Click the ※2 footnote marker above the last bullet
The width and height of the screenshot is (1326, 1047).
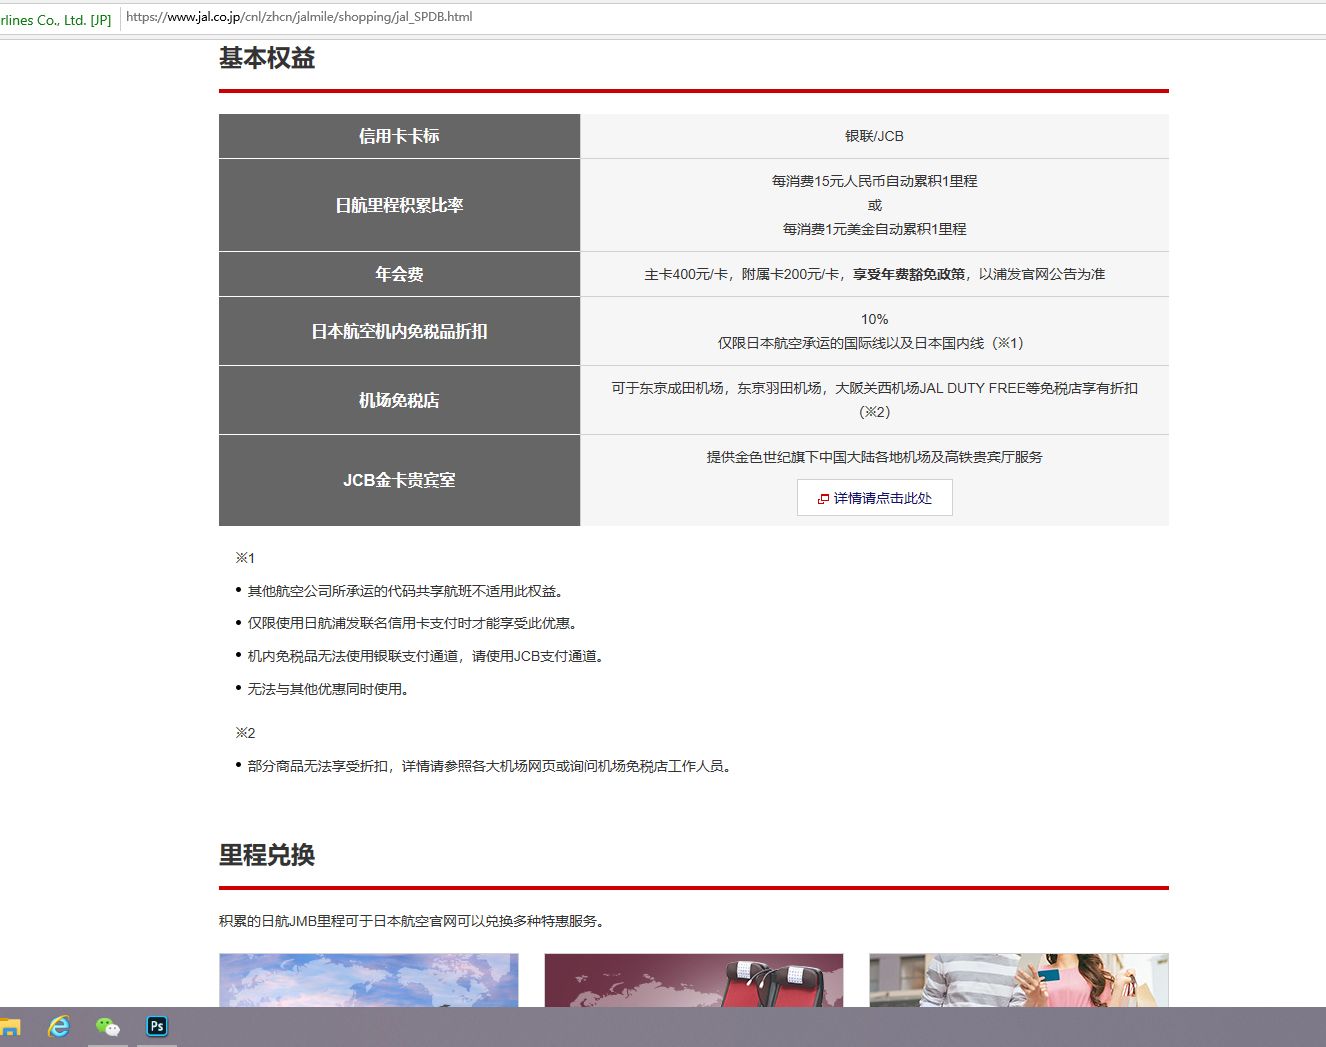[x=245, y=733]
